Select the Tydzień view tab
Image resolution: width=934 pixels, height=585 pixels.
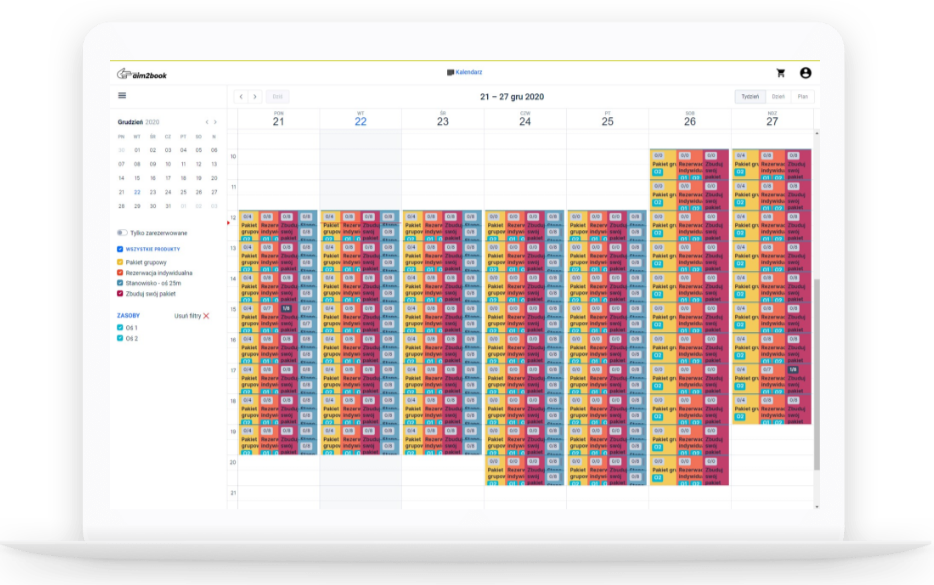click(748, 97)
